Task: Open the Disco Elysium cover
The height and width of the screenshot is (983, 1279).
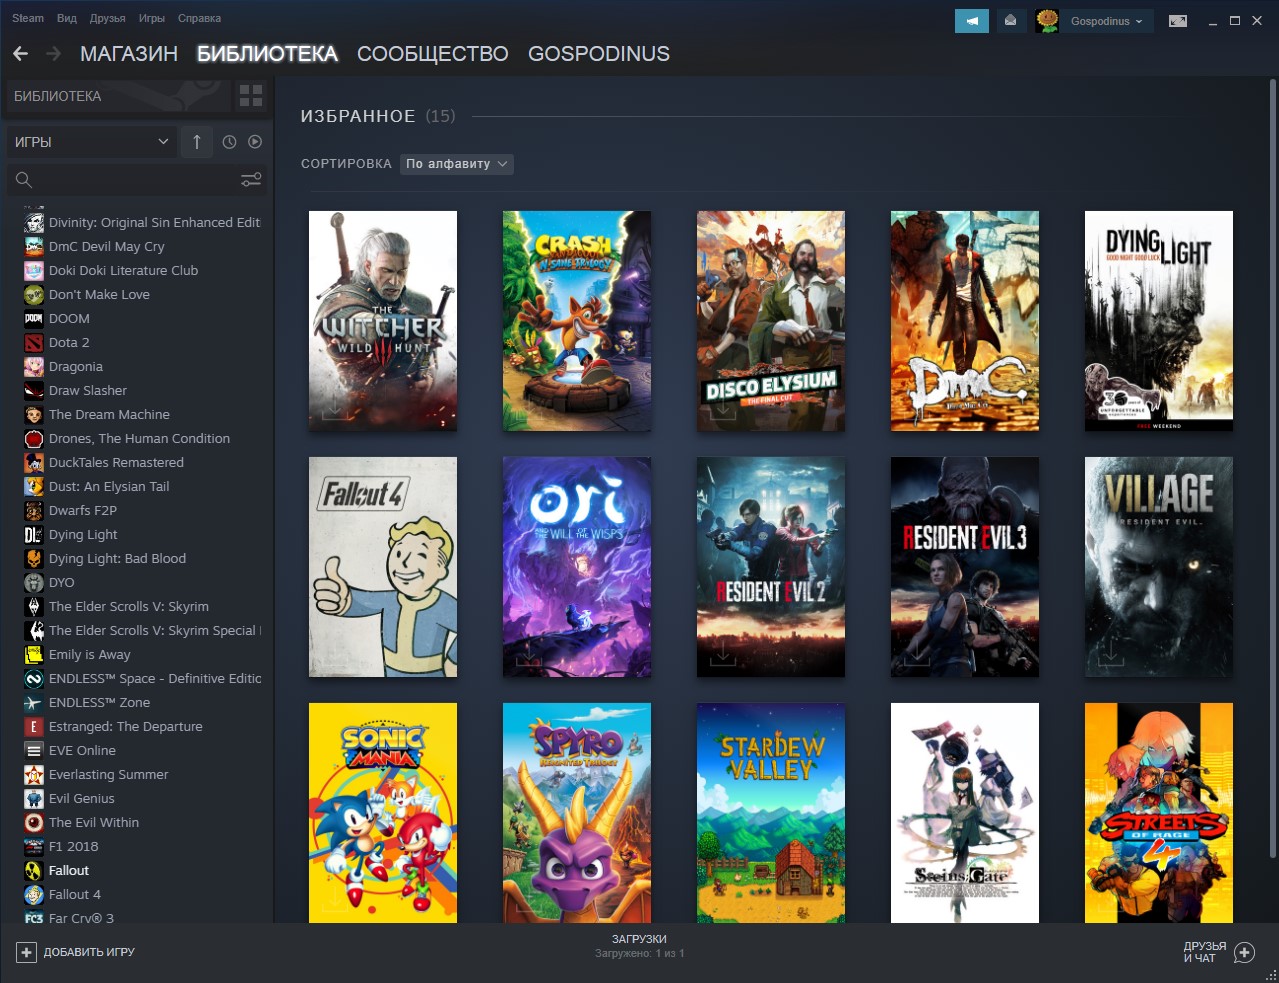Action: click(x=771, y=321)
